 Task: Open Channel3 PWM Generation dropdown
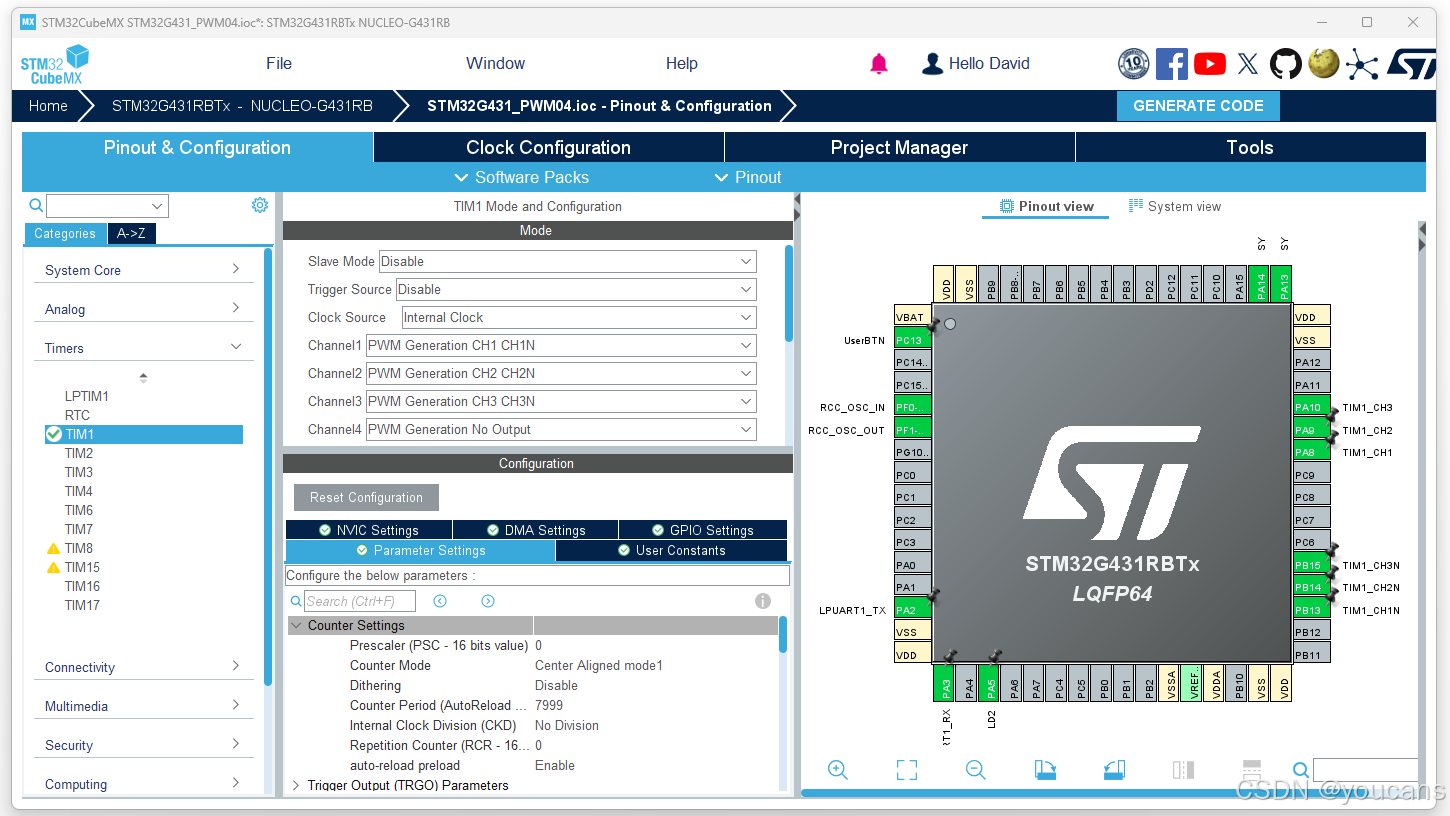coord(561,401)
